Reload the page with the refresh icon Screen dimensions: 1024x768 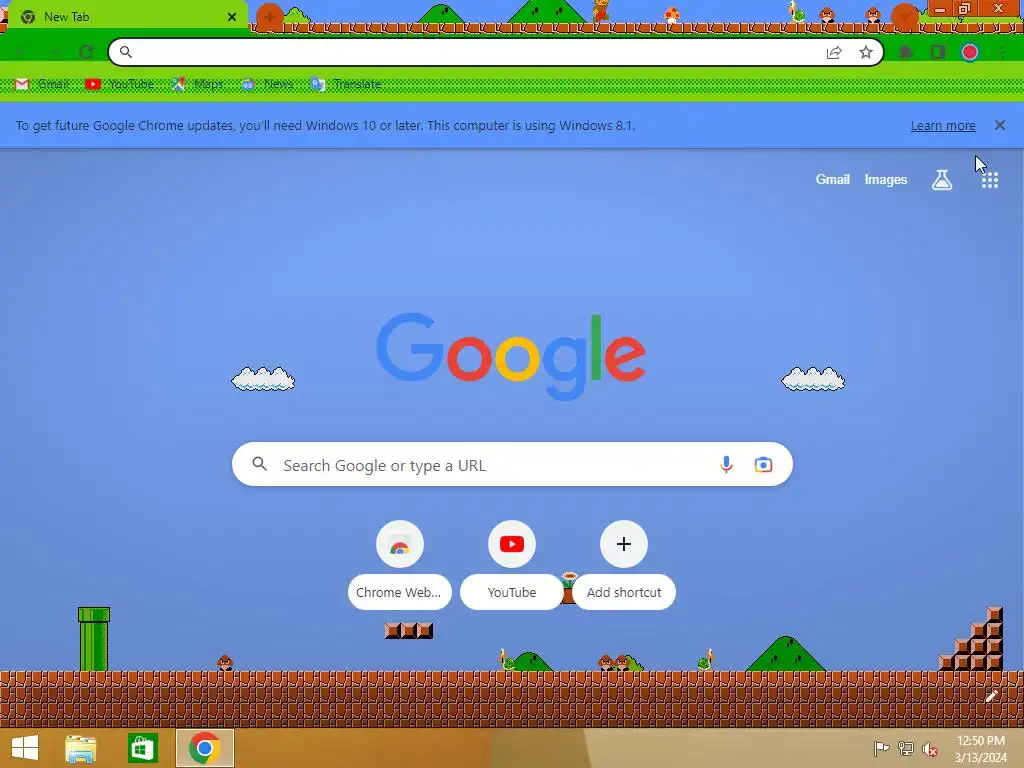click(86, 52)
